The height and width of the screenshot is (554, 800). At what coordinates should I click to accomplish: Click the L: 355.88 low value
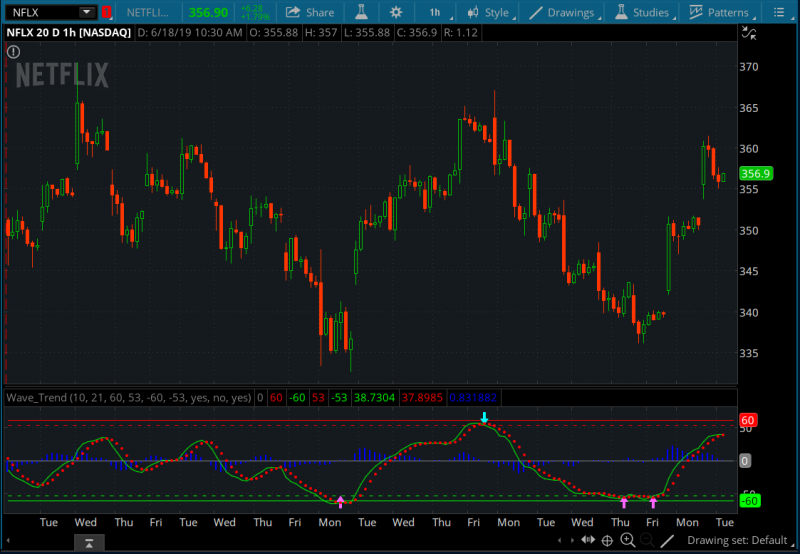pos(367,33)
